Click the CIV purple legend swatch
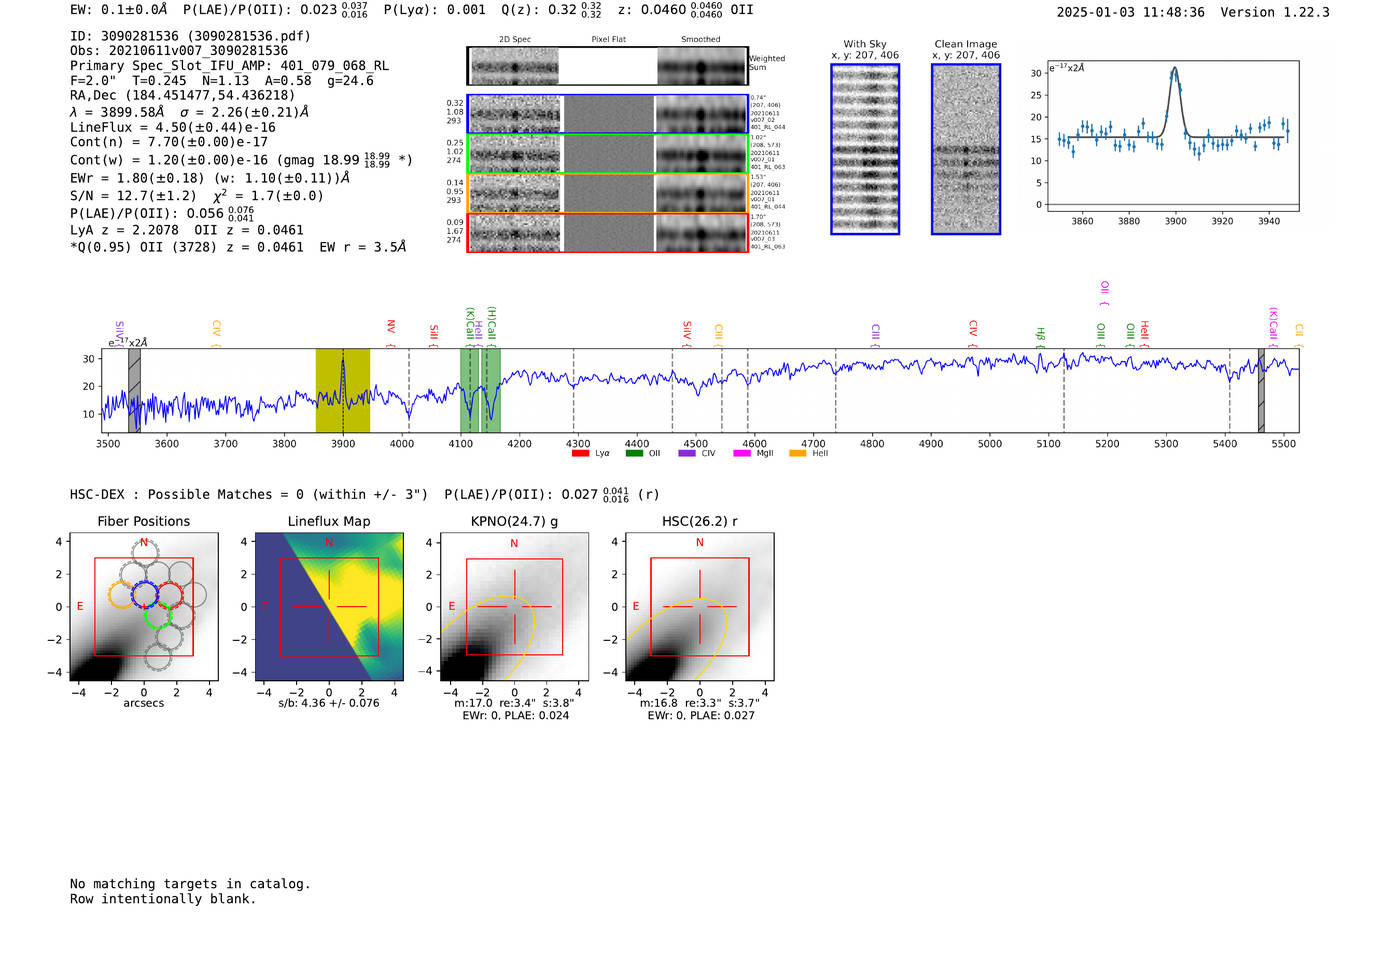The width and height of the screenshot is (1400, 953). click(687, 453)
